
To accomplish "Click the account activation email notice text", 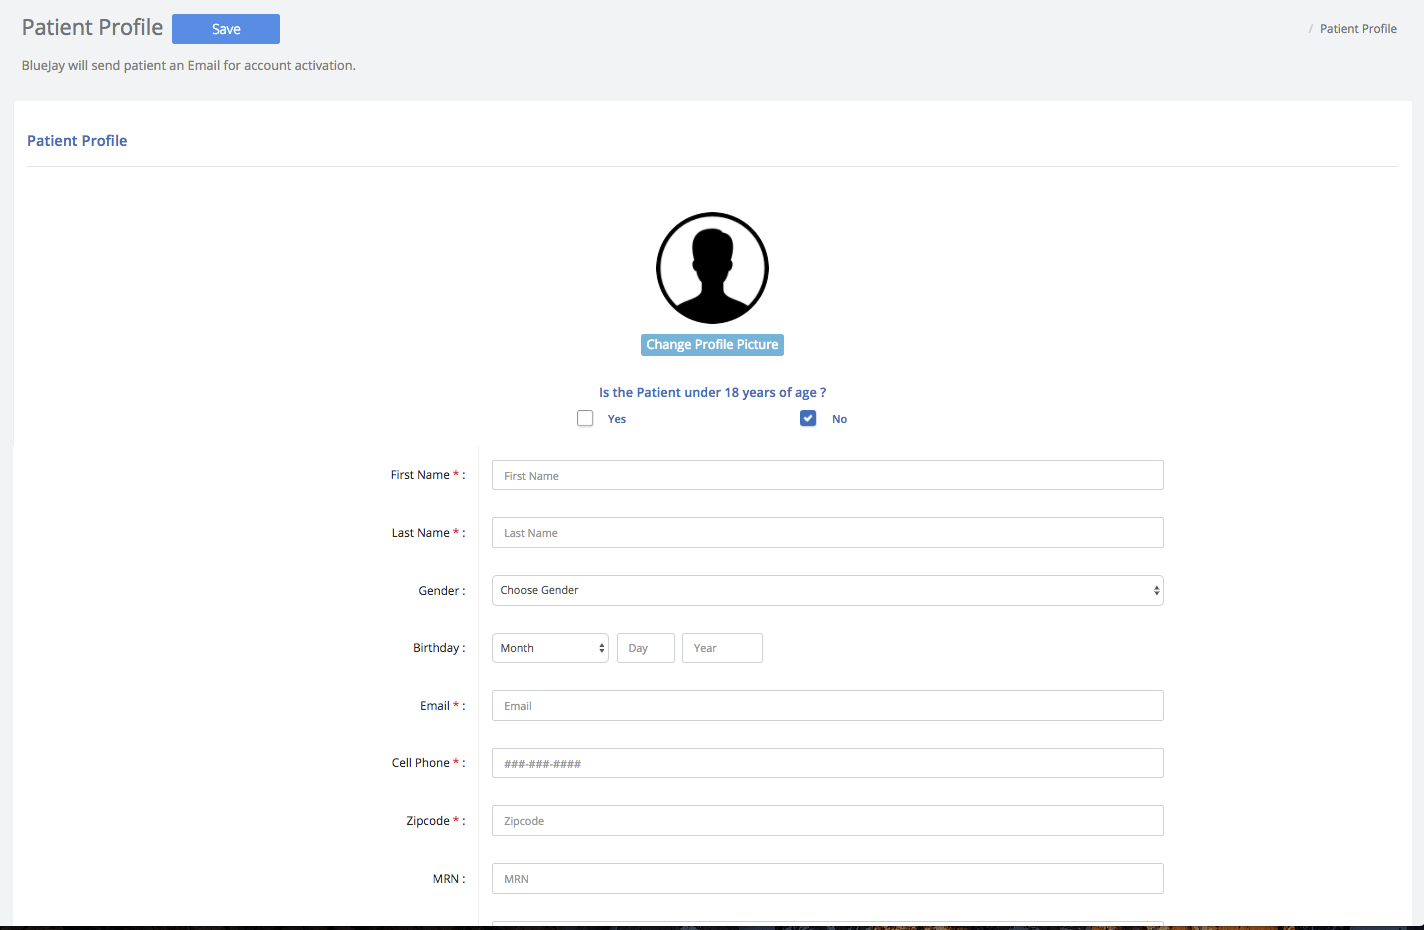I will (x=189, y=65).
